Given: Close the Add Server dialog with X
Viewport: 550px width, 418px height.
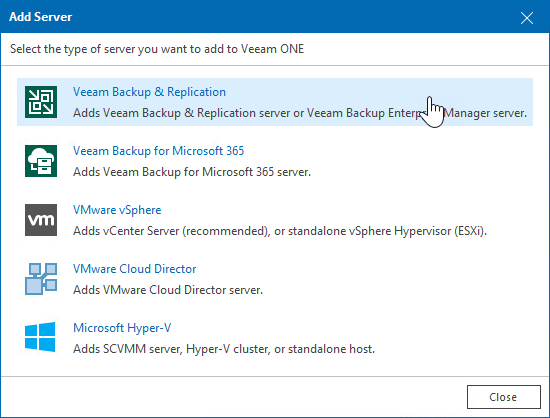Looking at the screenshot, I should click(x=527, y=18).
